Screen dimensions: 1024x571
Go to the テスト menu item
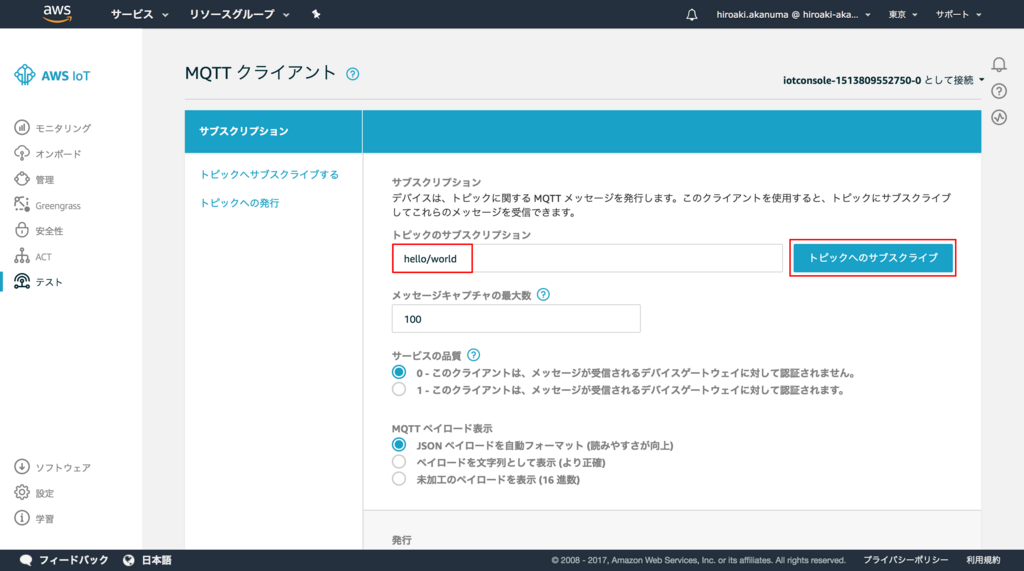(49, 282)
